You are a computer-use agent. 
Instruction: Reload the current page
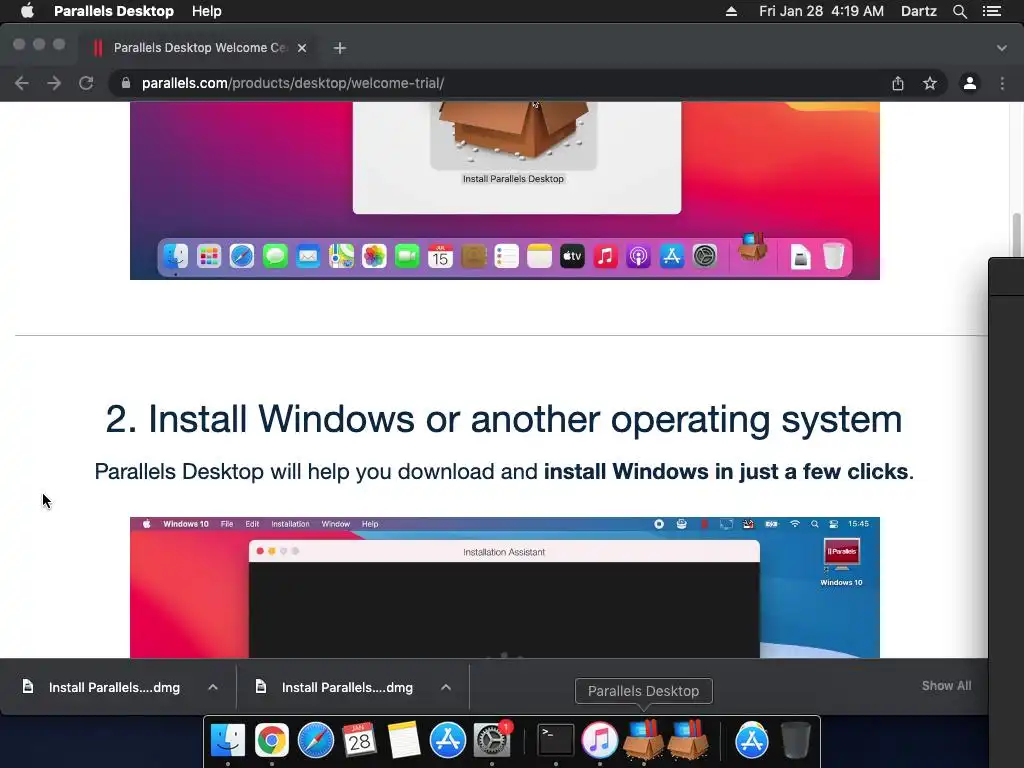86,83
